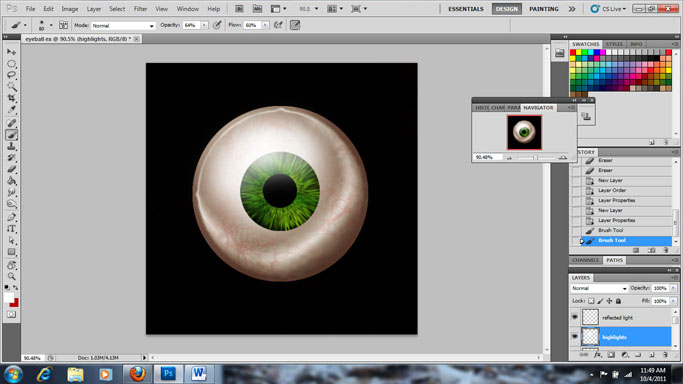Open the File menu
This screenshot has width=683, height=384.
tap(30, 9)
